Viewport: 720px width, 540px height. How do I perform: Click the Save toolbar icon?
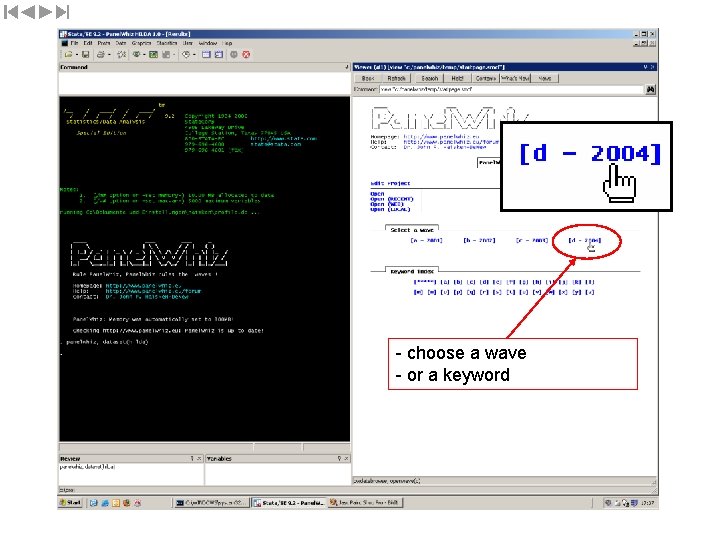(85, 55)
